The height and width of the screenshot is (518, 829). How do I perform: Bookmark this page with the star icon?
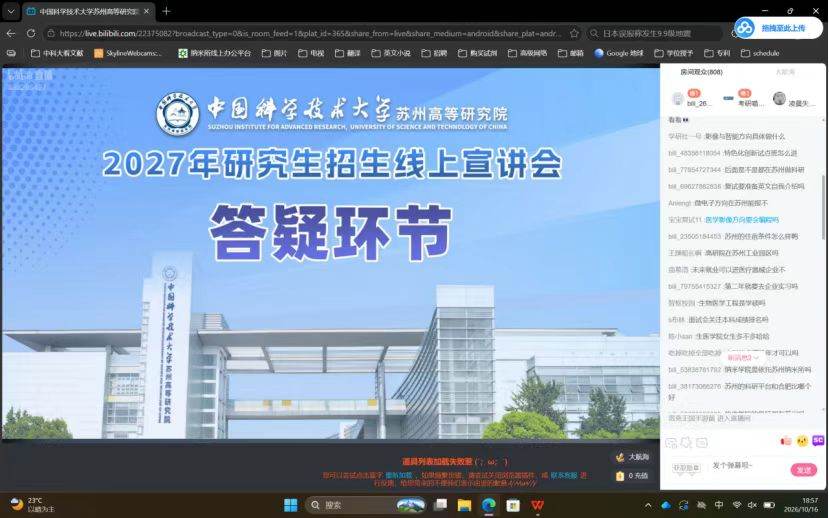pos(574,33)
